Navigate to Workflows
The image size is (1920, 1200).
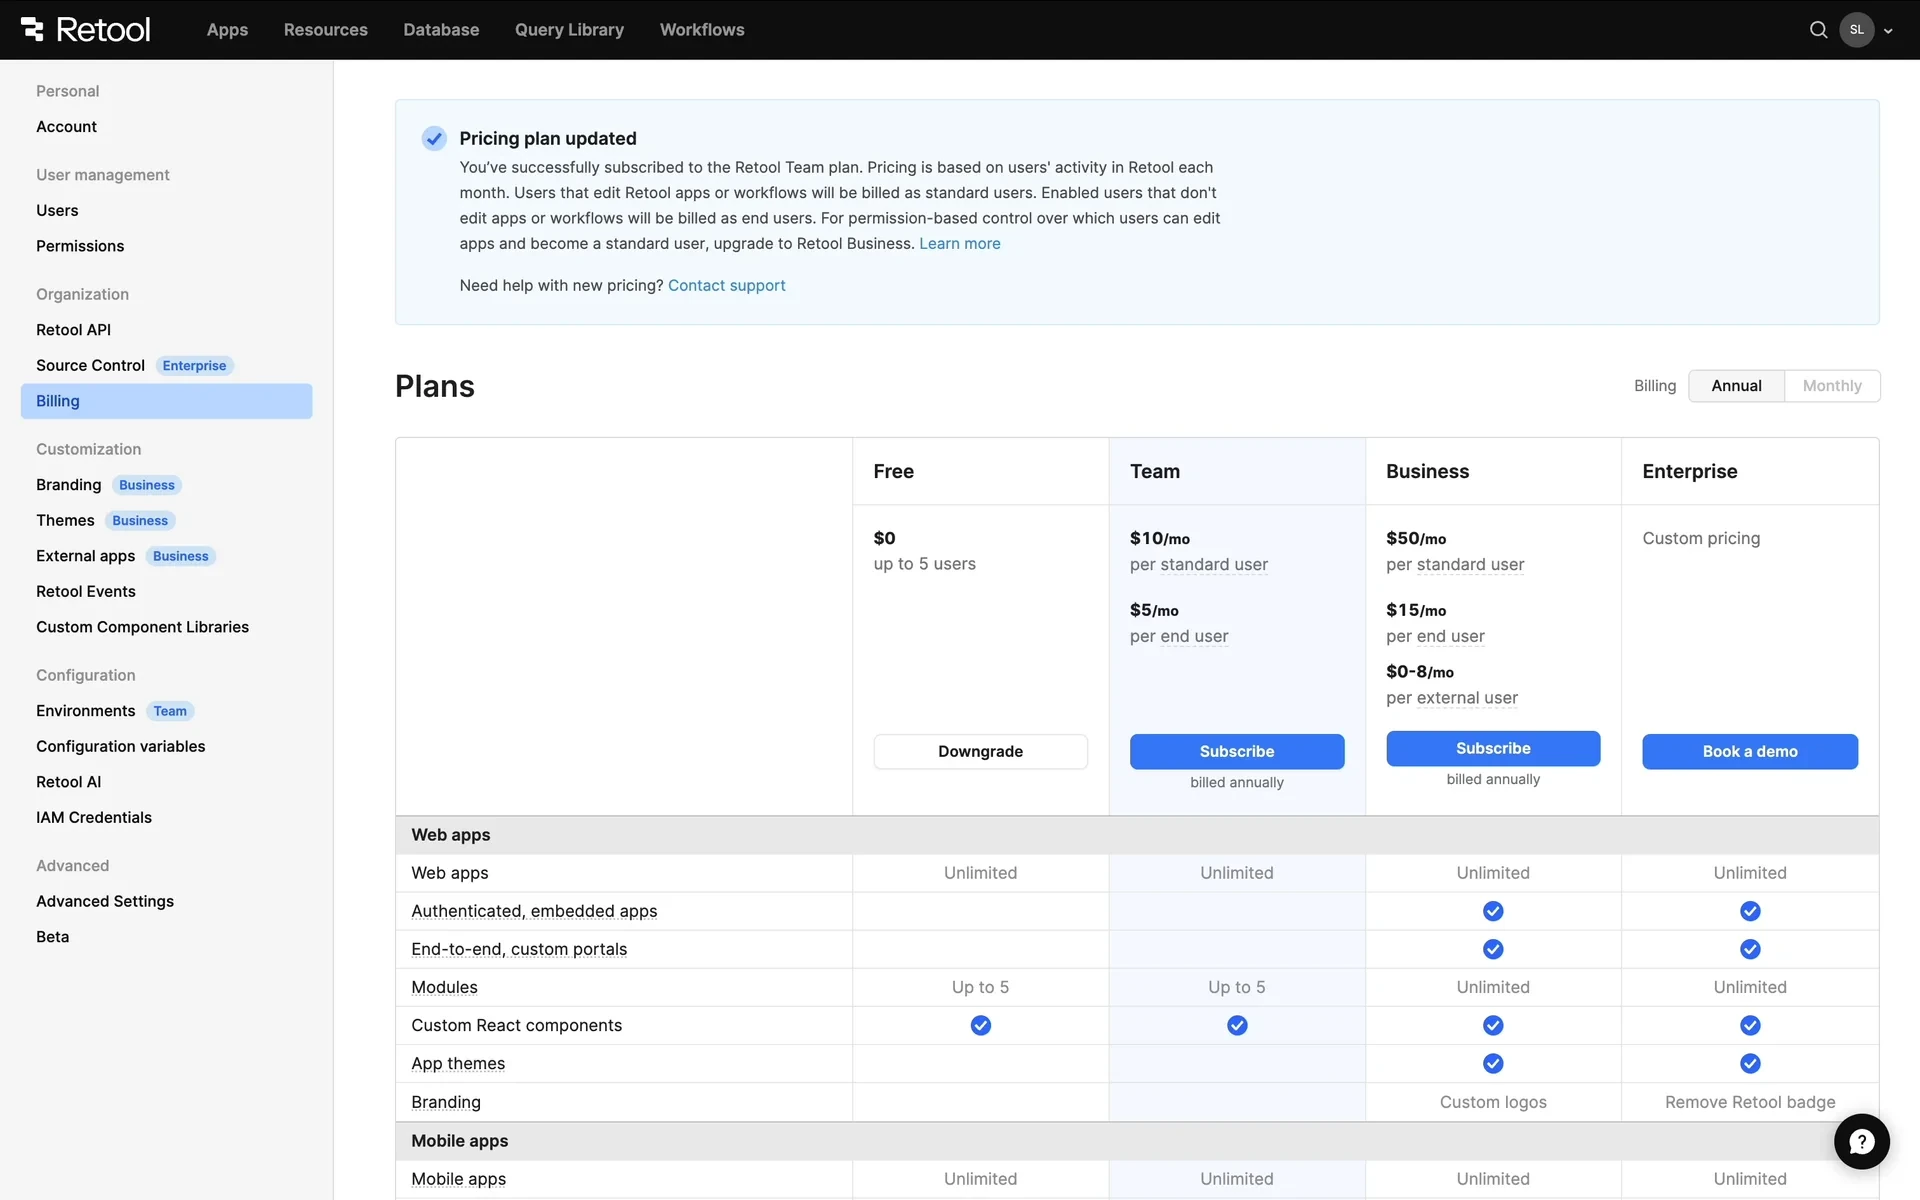pos(702,30)
